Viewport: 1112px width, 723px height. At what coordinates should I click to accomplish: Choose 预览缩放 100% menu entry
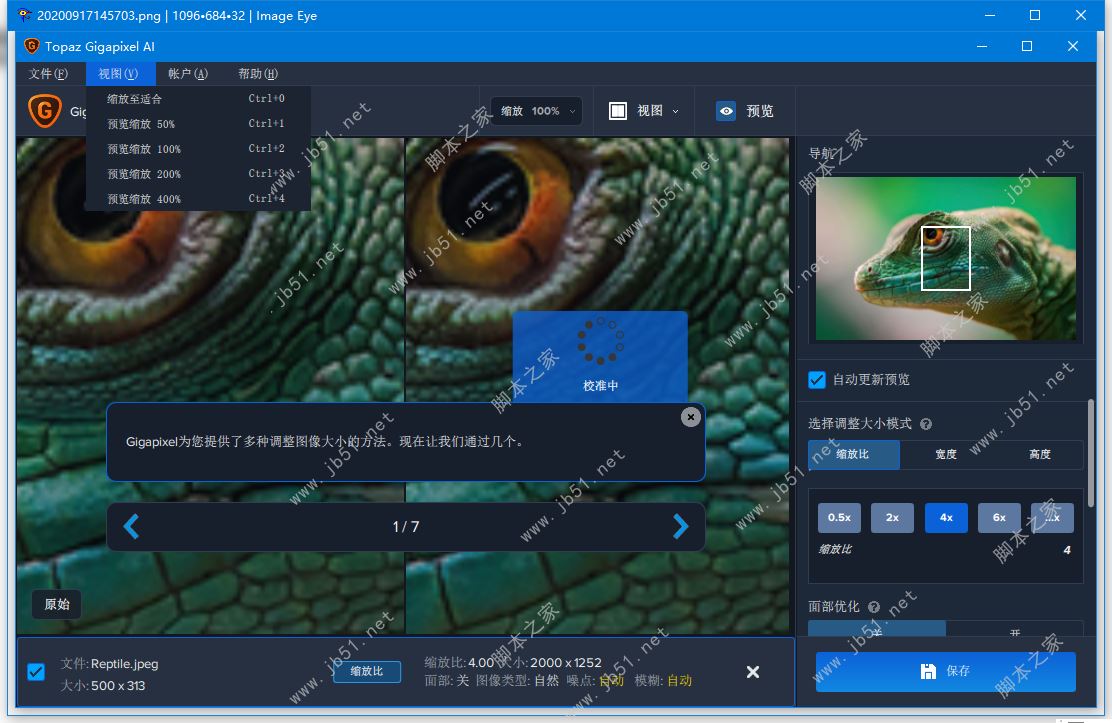pos(198,149)
